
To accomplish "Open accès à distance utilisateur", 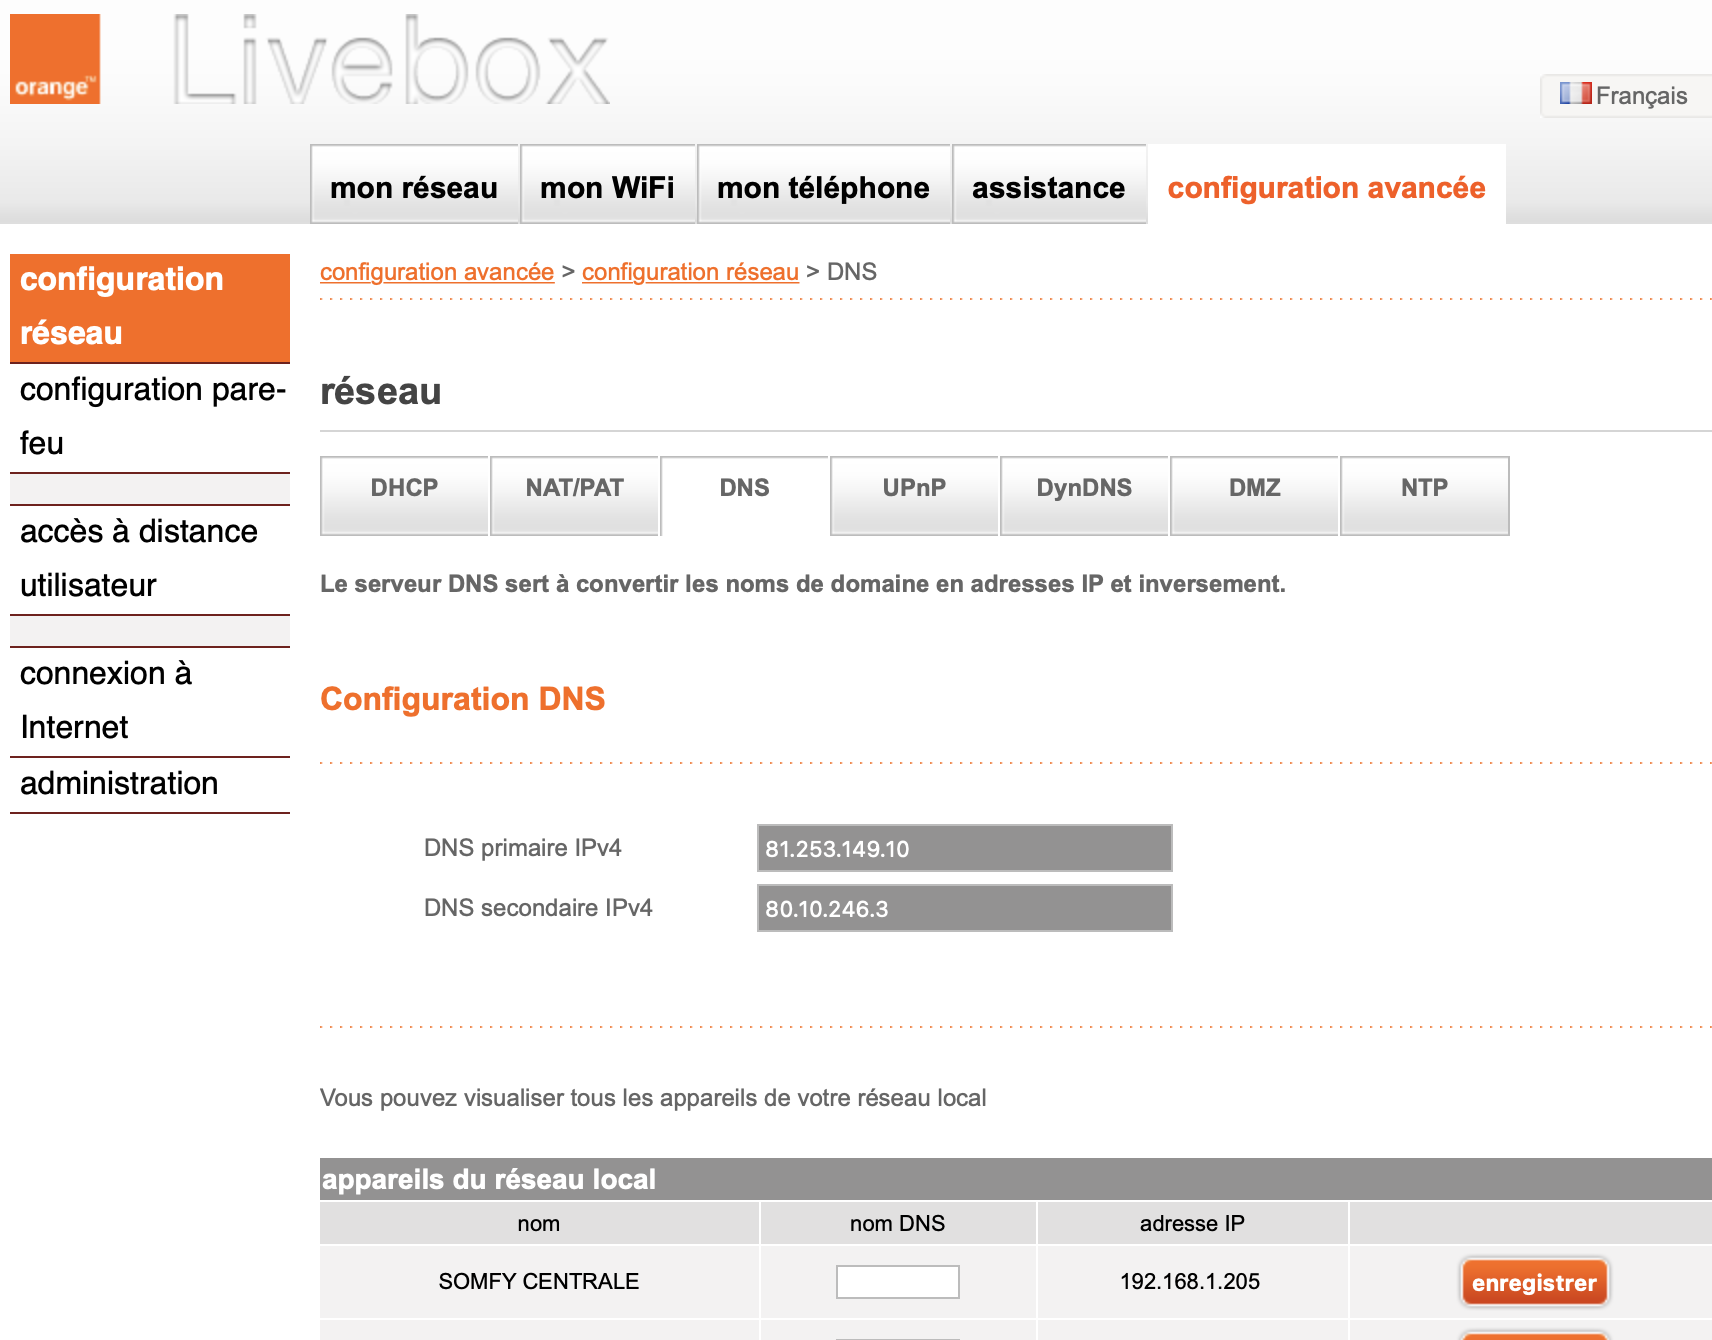I will (x=150, y=559).
